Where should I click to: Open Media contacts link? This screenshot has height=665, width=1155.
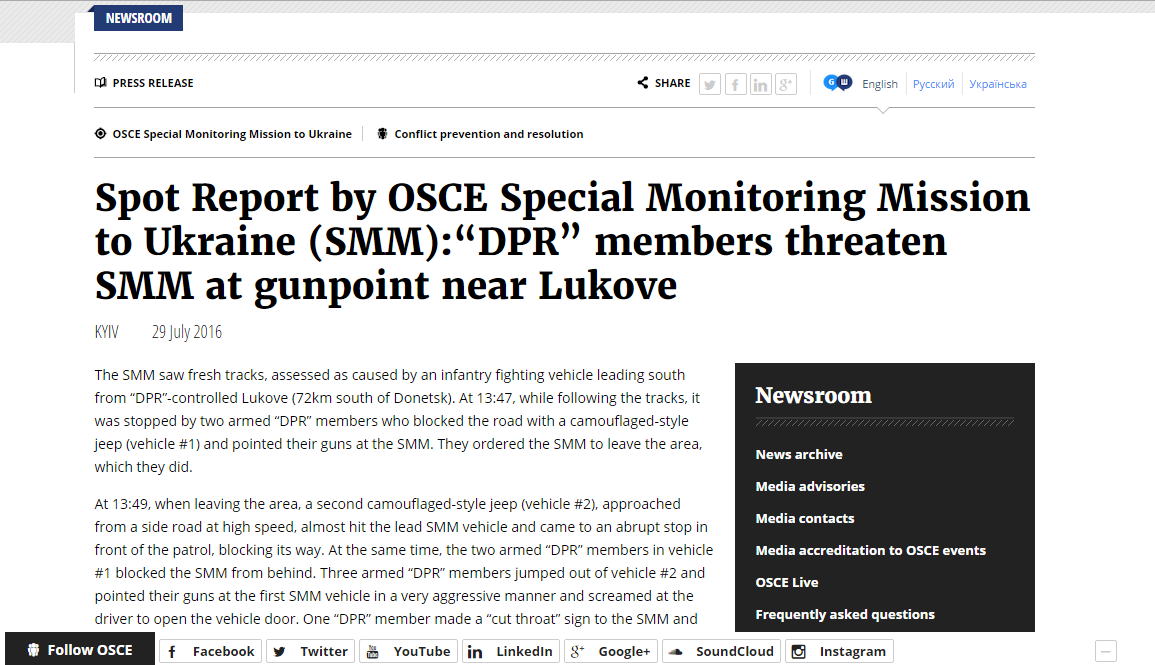(x=804, y=518)
